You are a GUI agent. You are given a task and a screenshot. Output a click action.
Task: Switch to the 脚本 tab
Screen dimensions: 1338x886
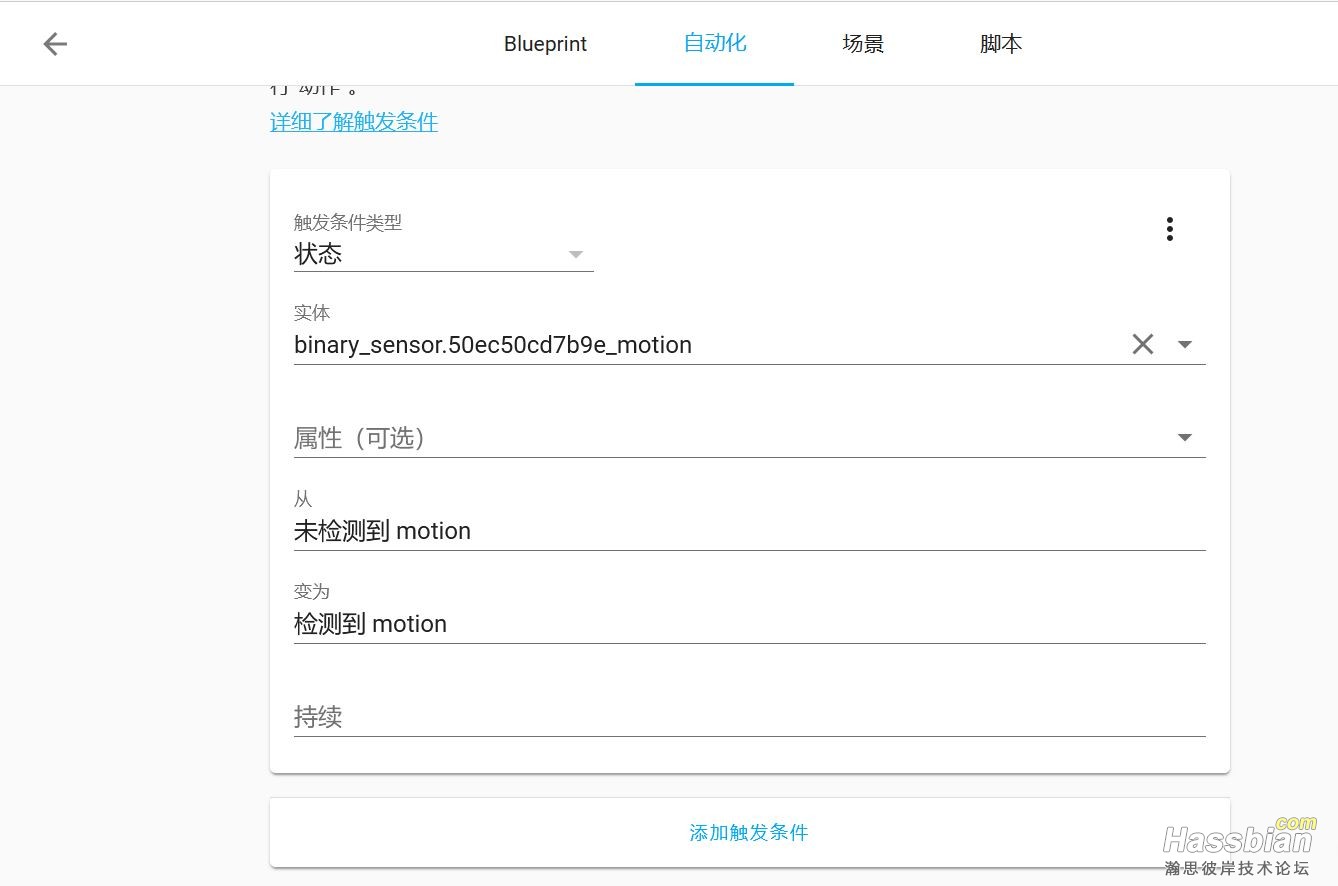pos(1000,44)
